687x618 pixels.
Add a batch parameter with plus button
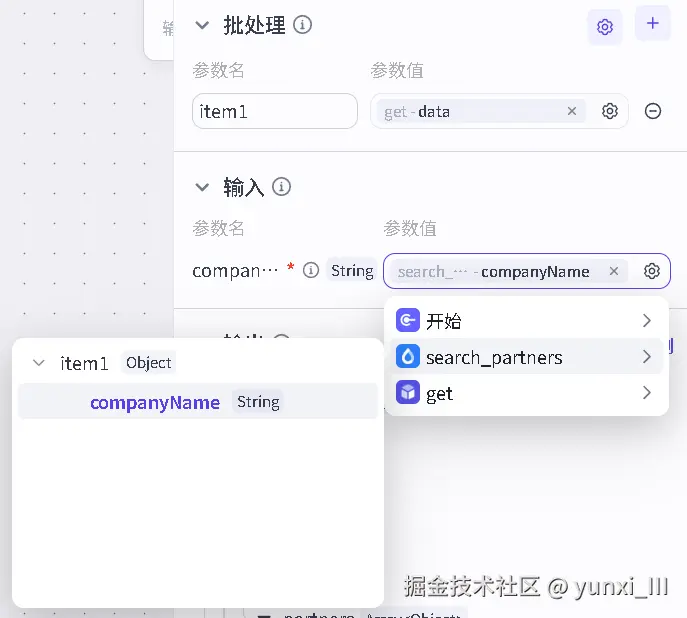click(652, 23)
